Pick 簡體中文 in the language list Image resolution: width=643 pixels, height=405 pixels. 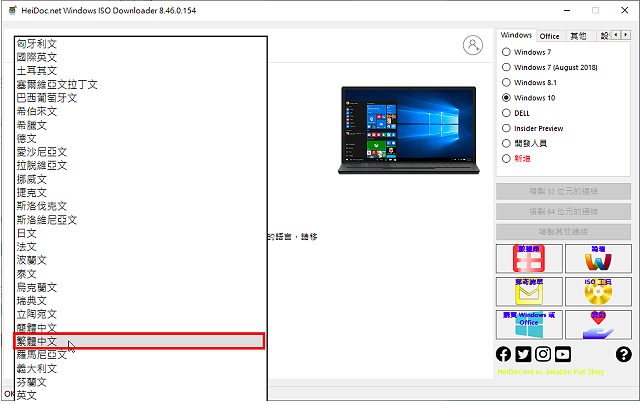coord(141,328)
